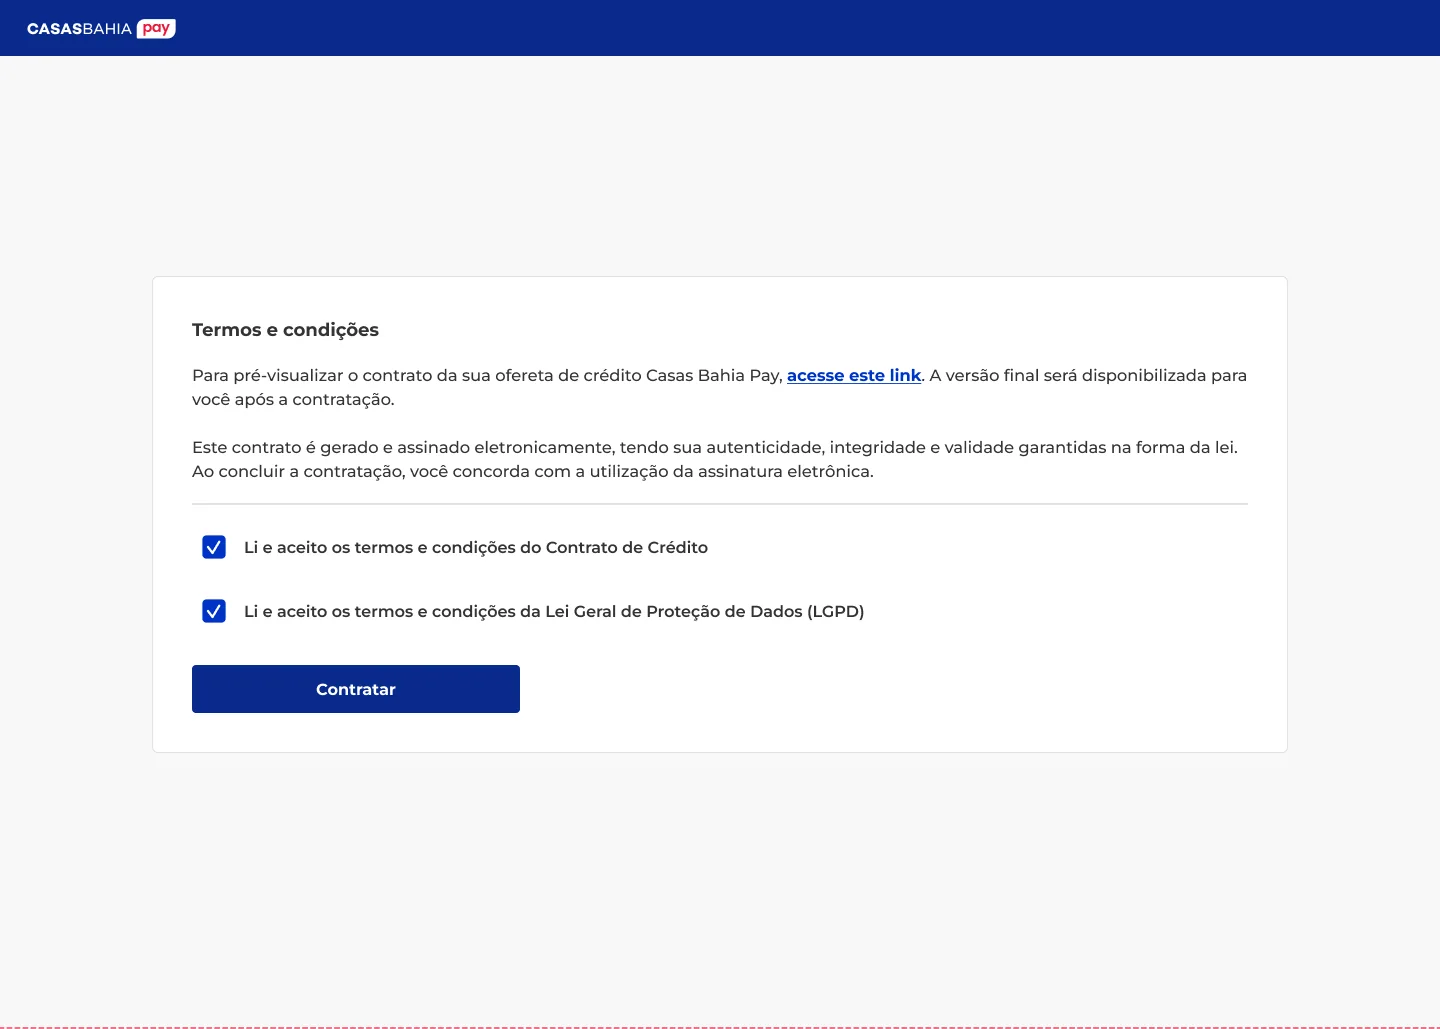1440x1029 pixels.
Task: Select the label "Li e aceito os termos e condições do Contrato de Crédito"
Action: click(x=476, y=547)
